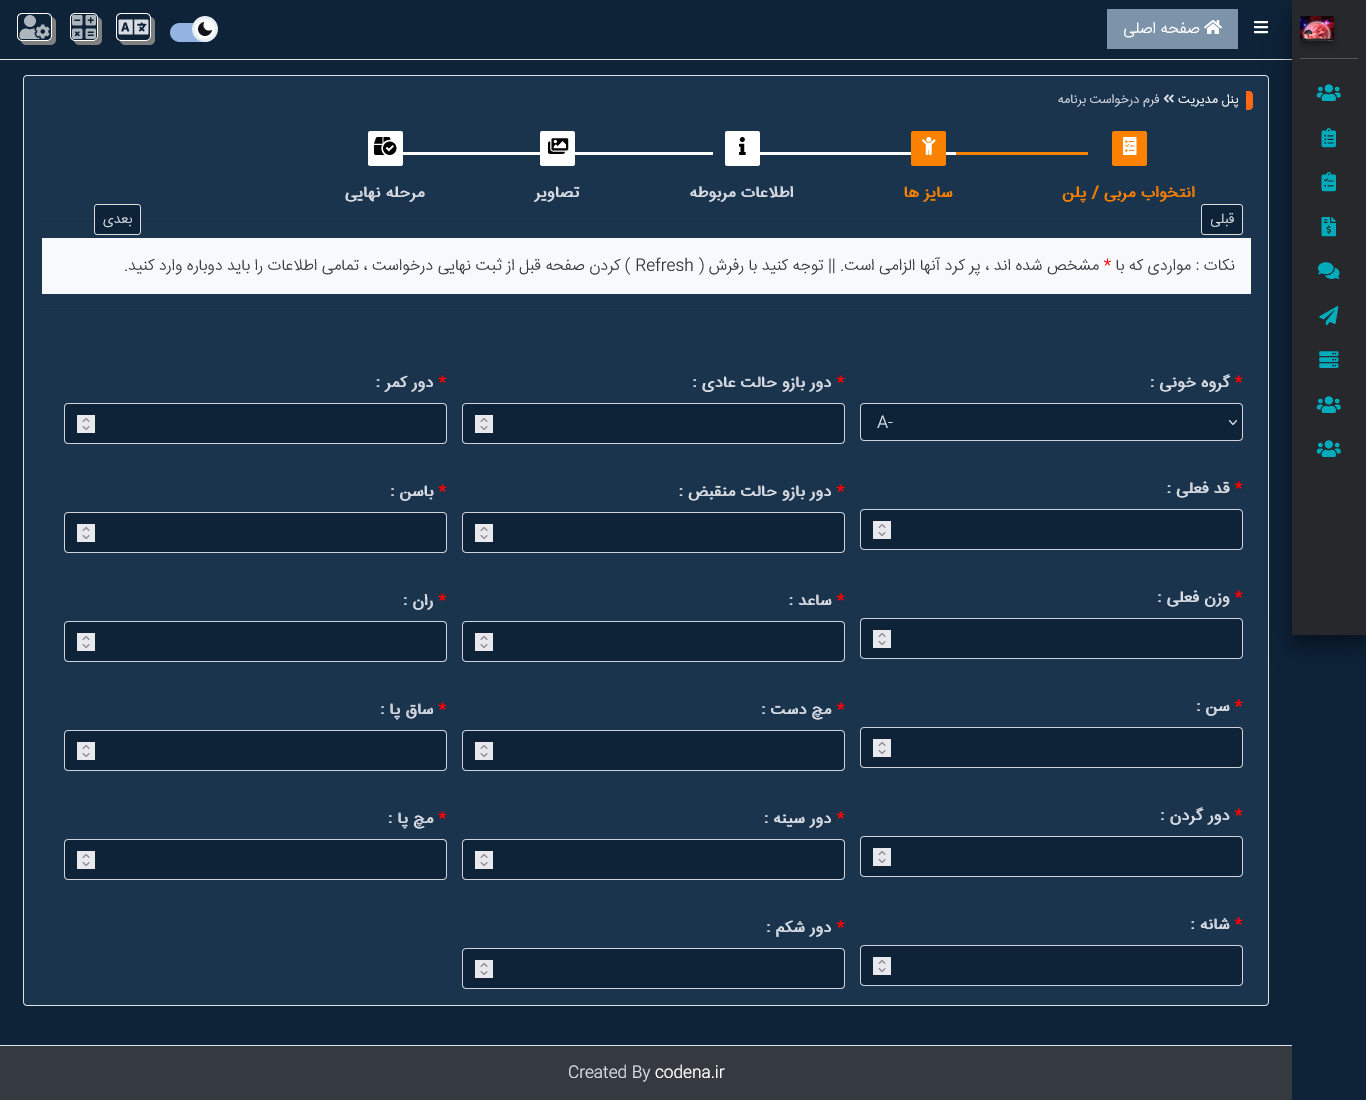The width and height of the screenshot is (1366, 1100).
Task: Click the language translate icon
Action: click(x=134, y=28)
